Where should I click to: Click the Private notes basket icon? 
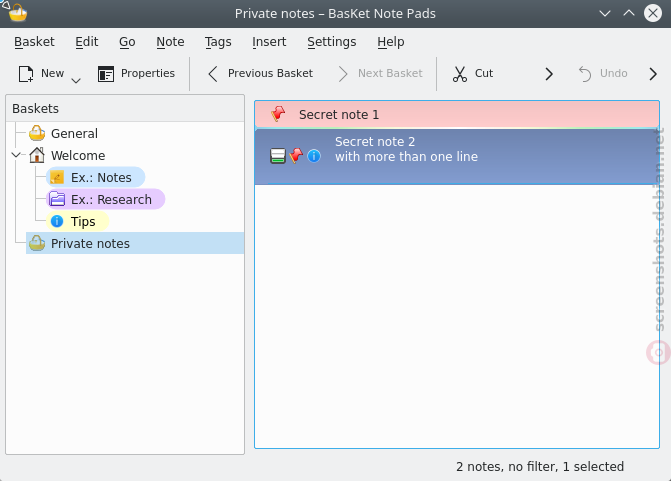tap(37, 243)
